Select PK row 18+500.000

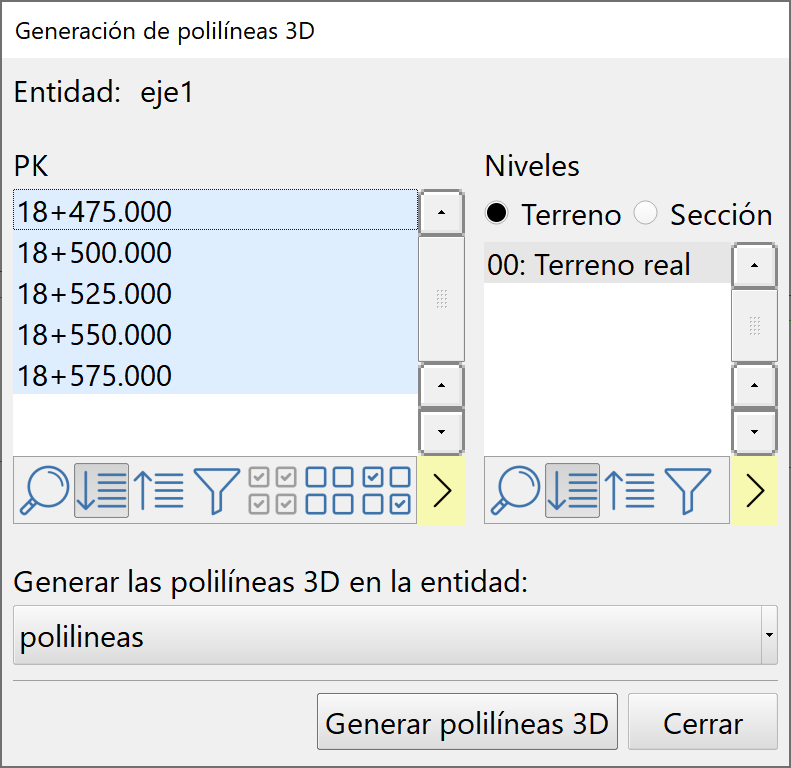tap(215, 252)
